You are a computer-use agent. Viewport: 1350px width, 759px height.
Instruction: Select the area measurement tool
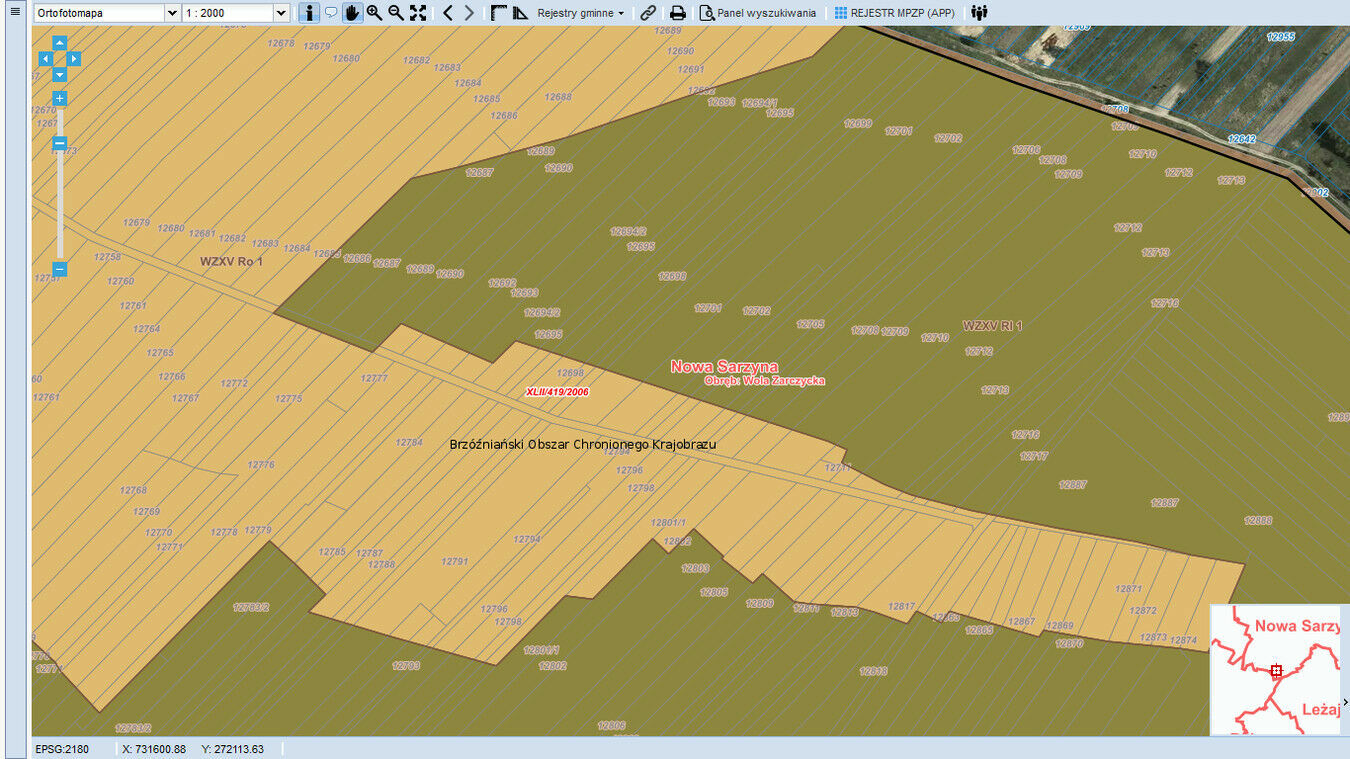point(520,13)
